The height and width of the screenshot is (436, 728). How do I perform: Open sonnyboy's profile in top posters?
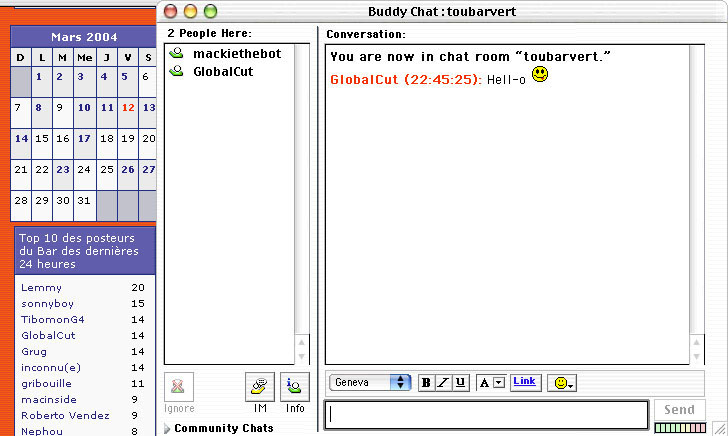47,304
